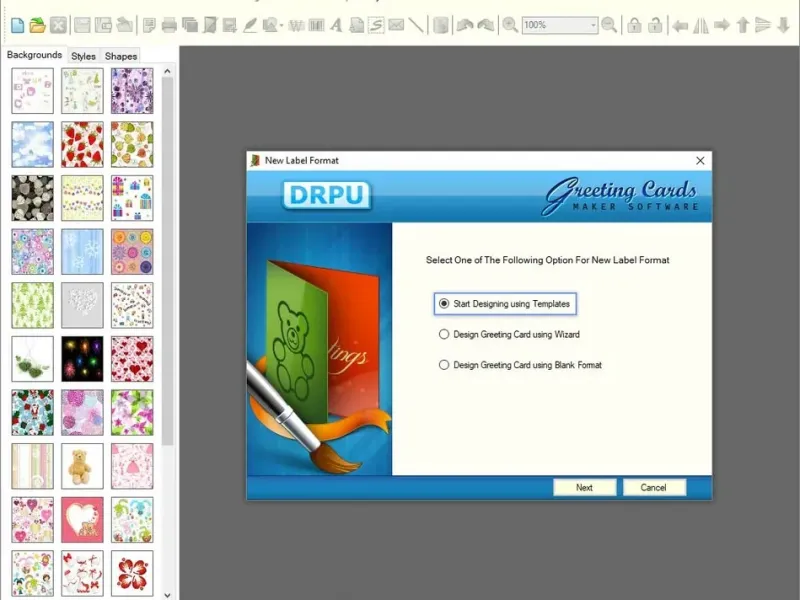
Task: Switch to the Backgrounds tab
Action: tap(34, 55)
